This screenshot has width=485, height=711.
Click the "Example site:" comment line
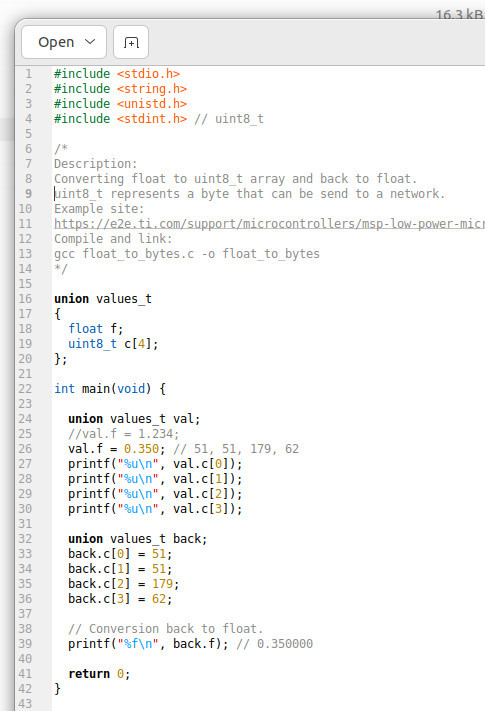pos(99,209)
